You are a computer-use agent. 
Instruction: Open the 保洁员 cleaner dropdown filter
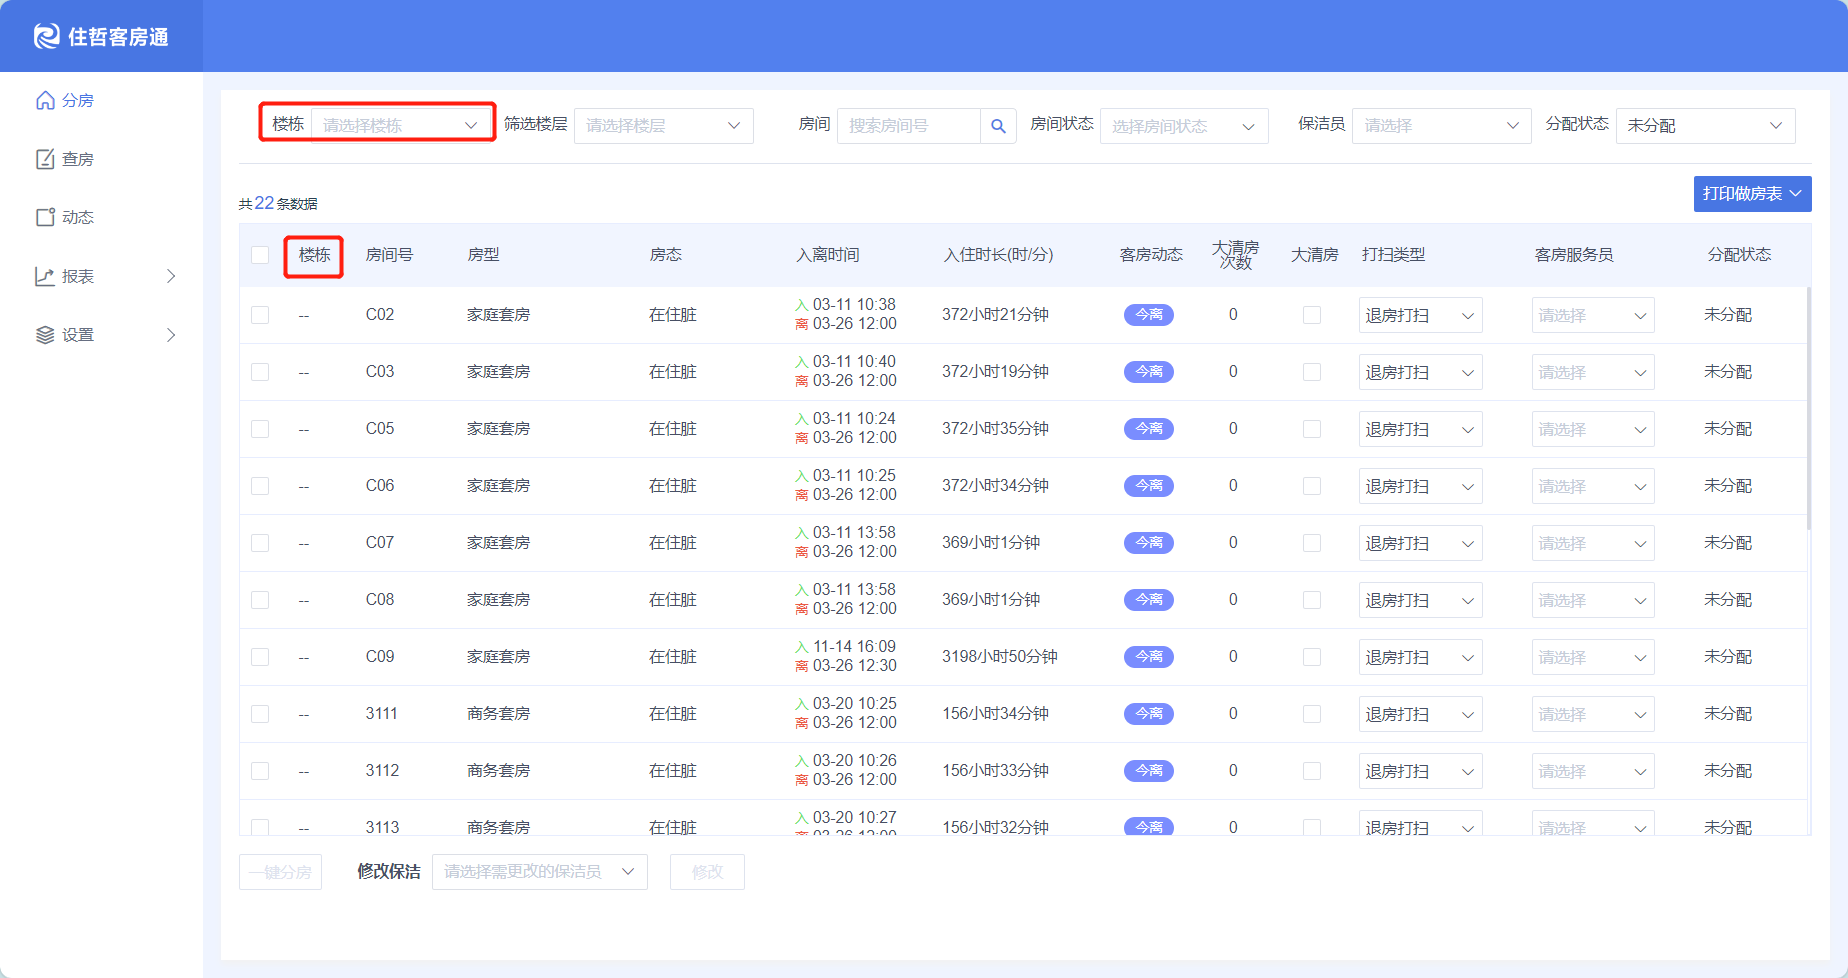[1441, 126]
